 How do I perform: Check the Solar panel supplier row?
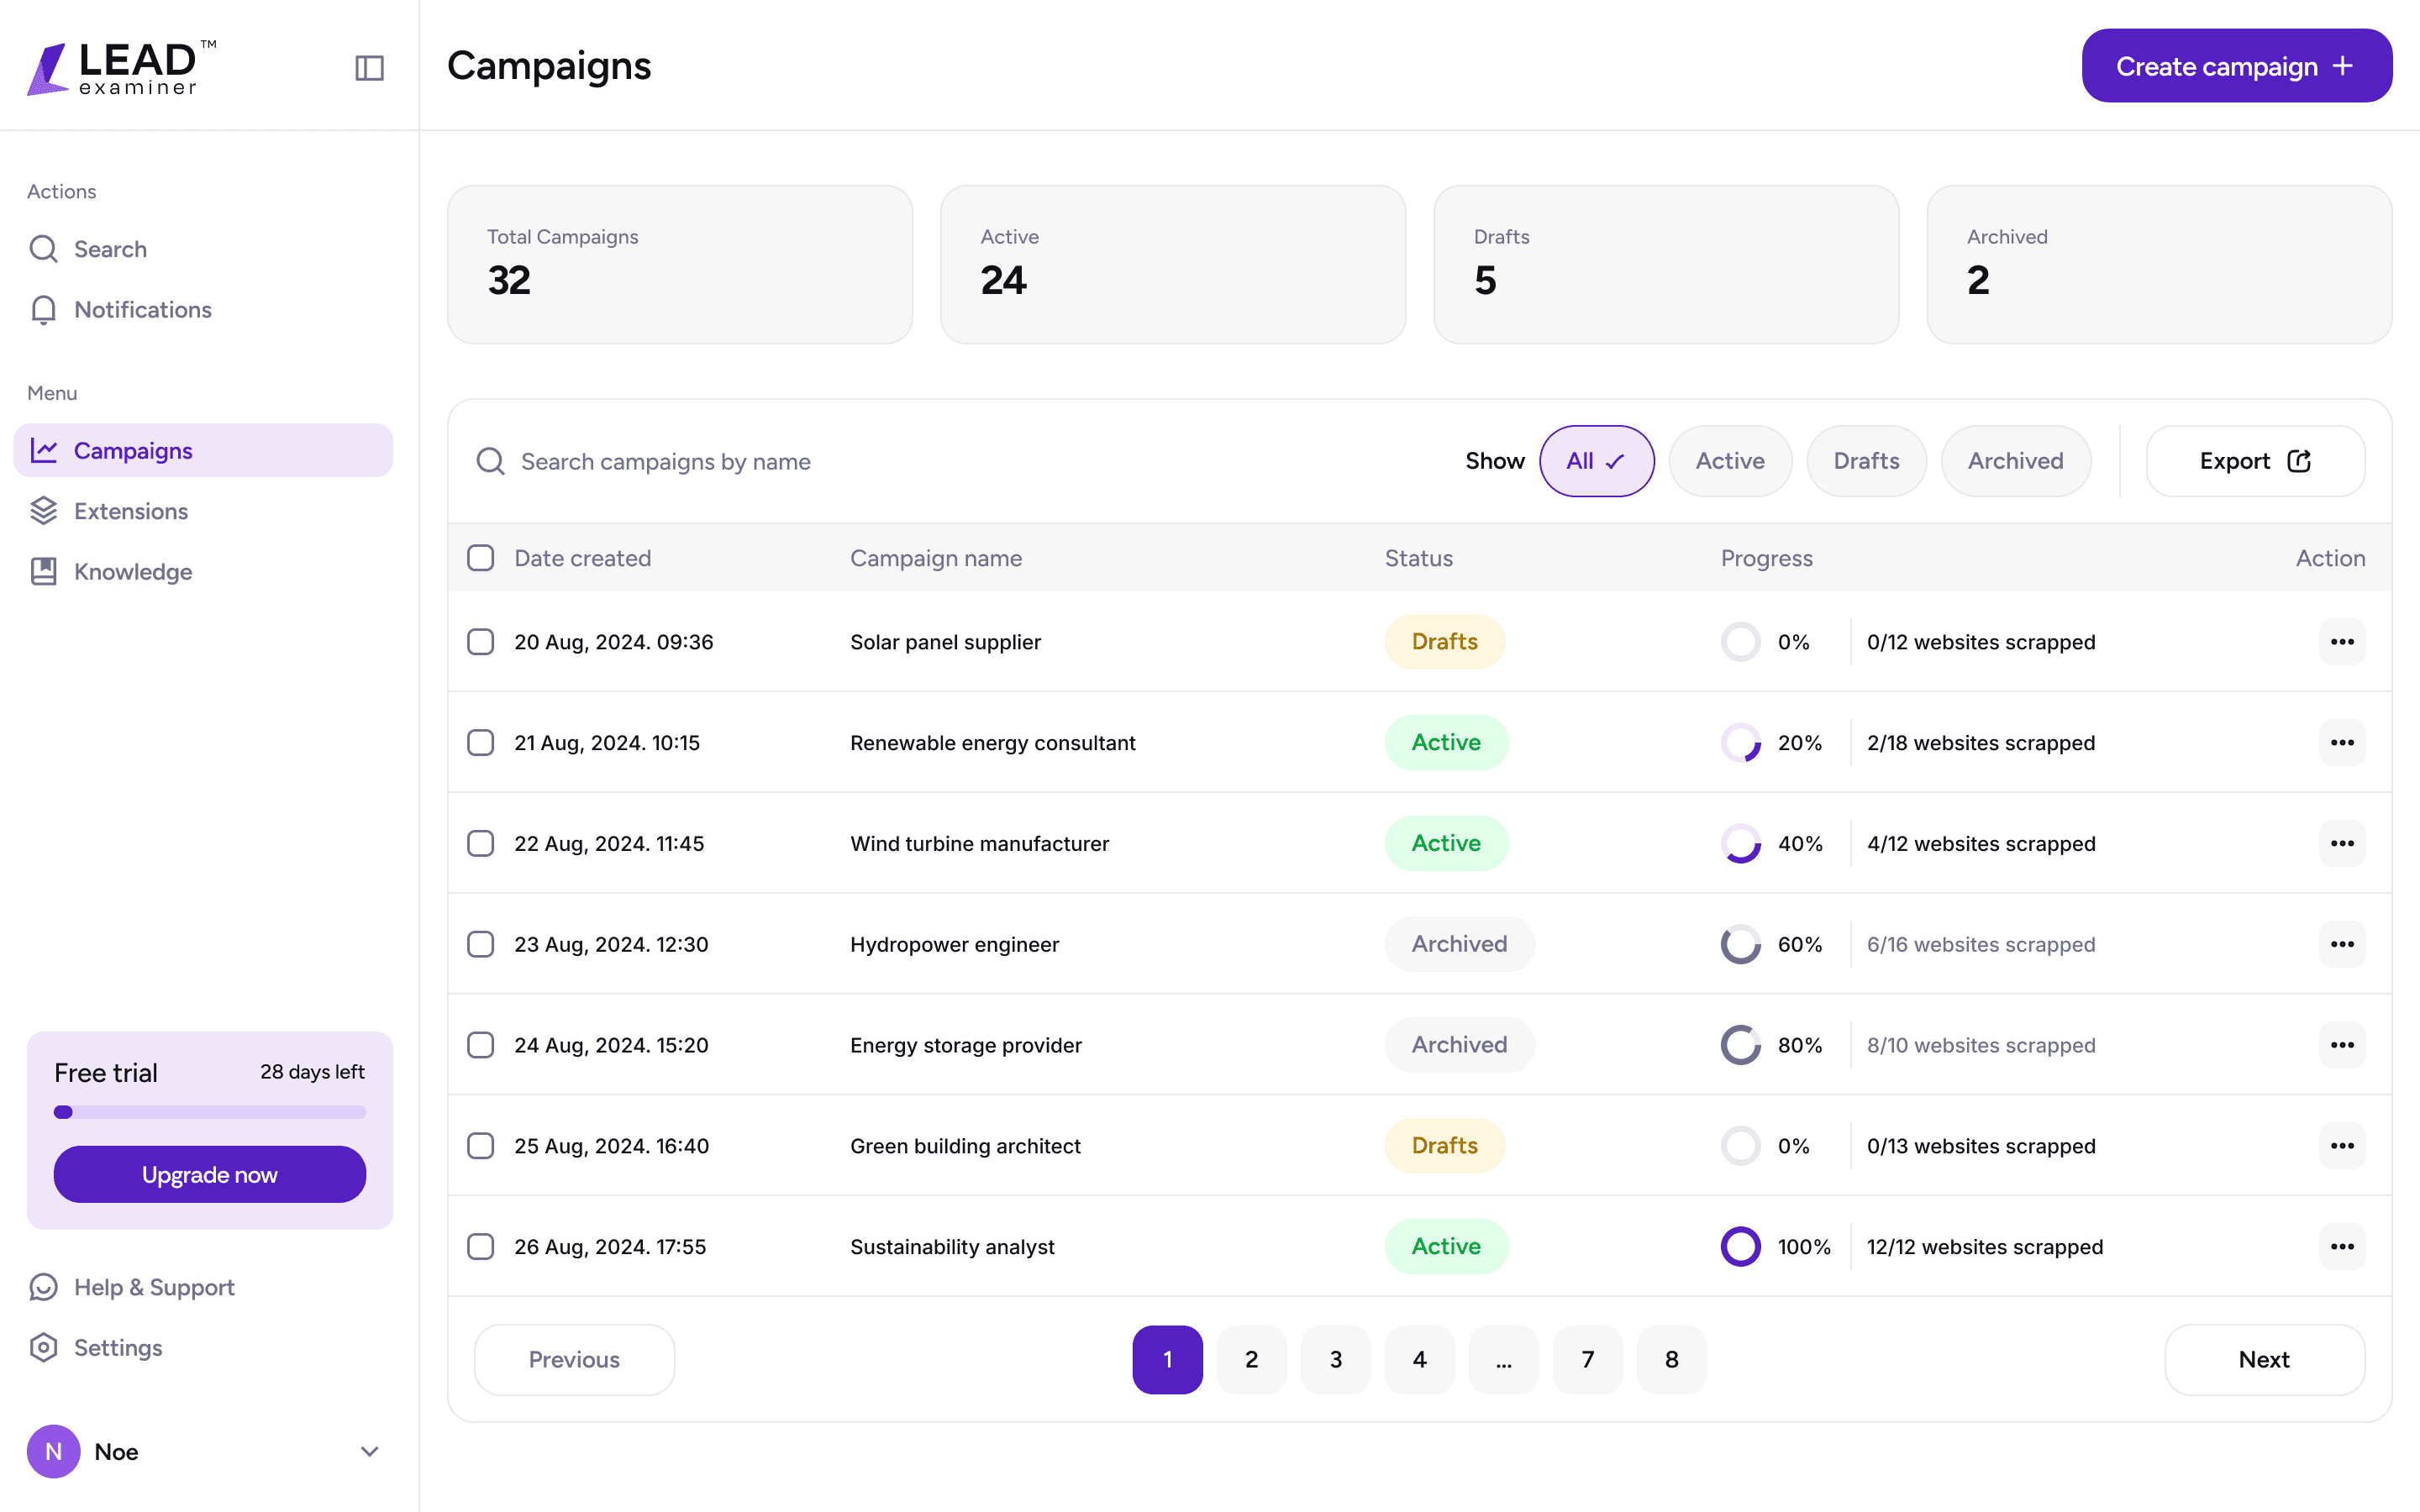(481, 642)
